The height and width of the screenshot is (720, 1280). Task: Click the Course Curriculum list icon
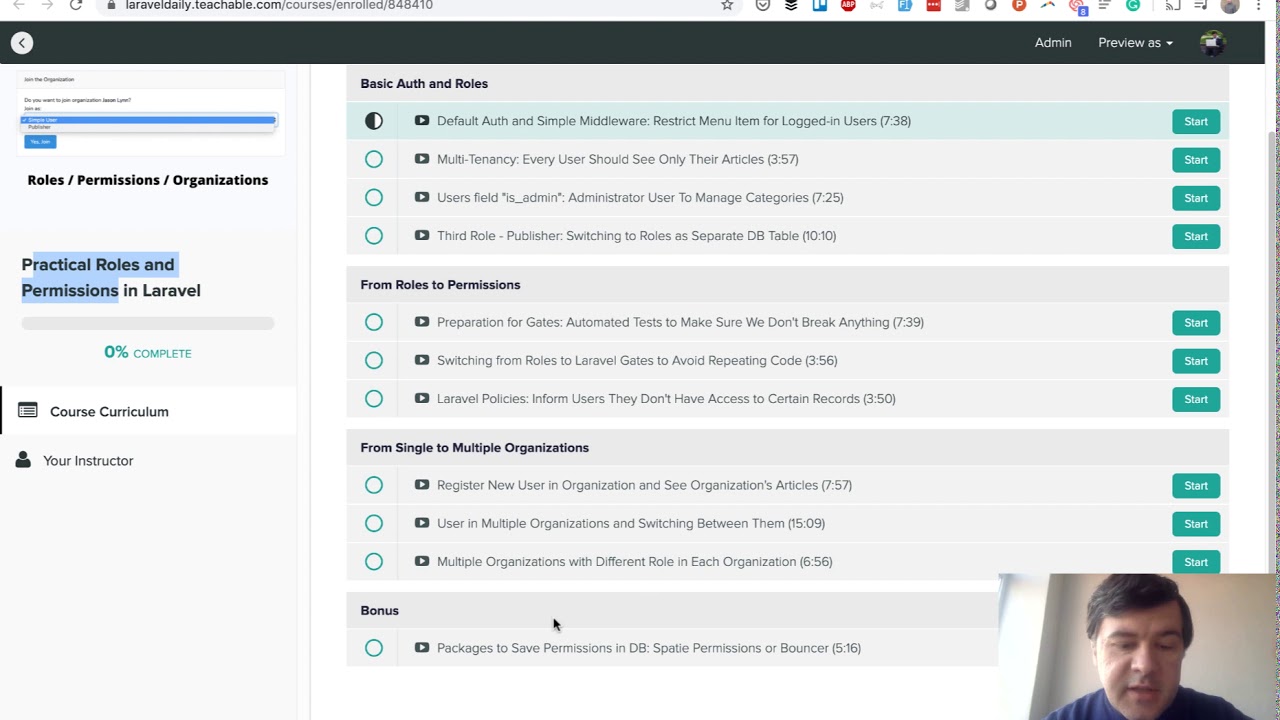pos(28,411)
